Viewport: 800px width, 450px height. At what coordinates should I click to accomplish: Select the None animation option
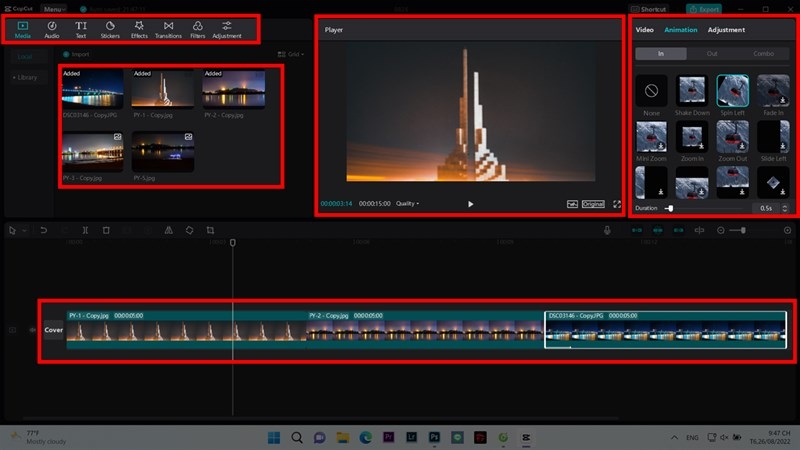click(652, 91)
